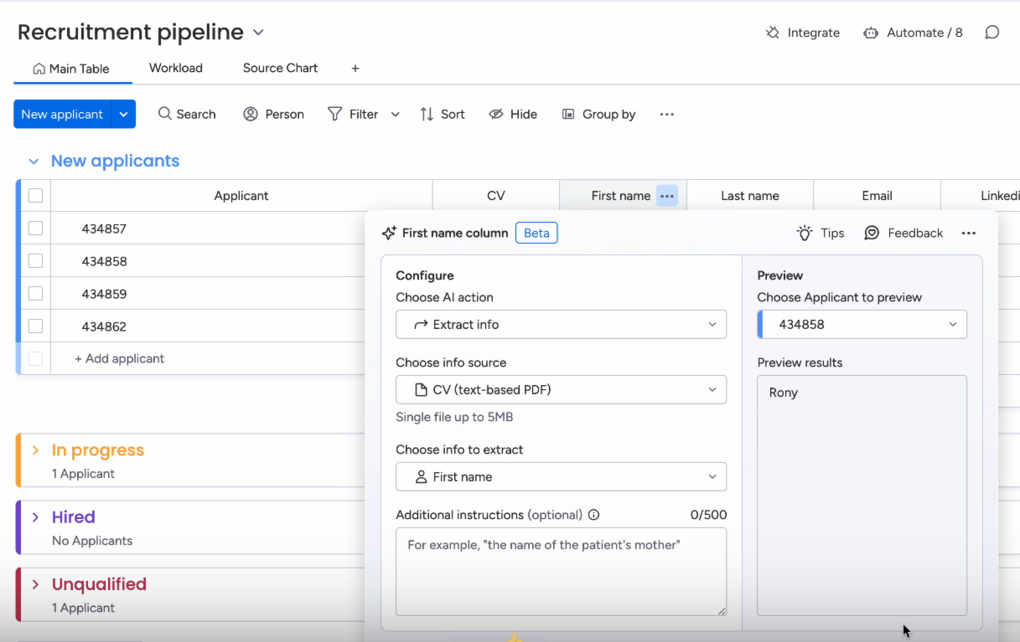Collapse the New applicants group
1020x642 pixels.
click(x=34, y=161)
